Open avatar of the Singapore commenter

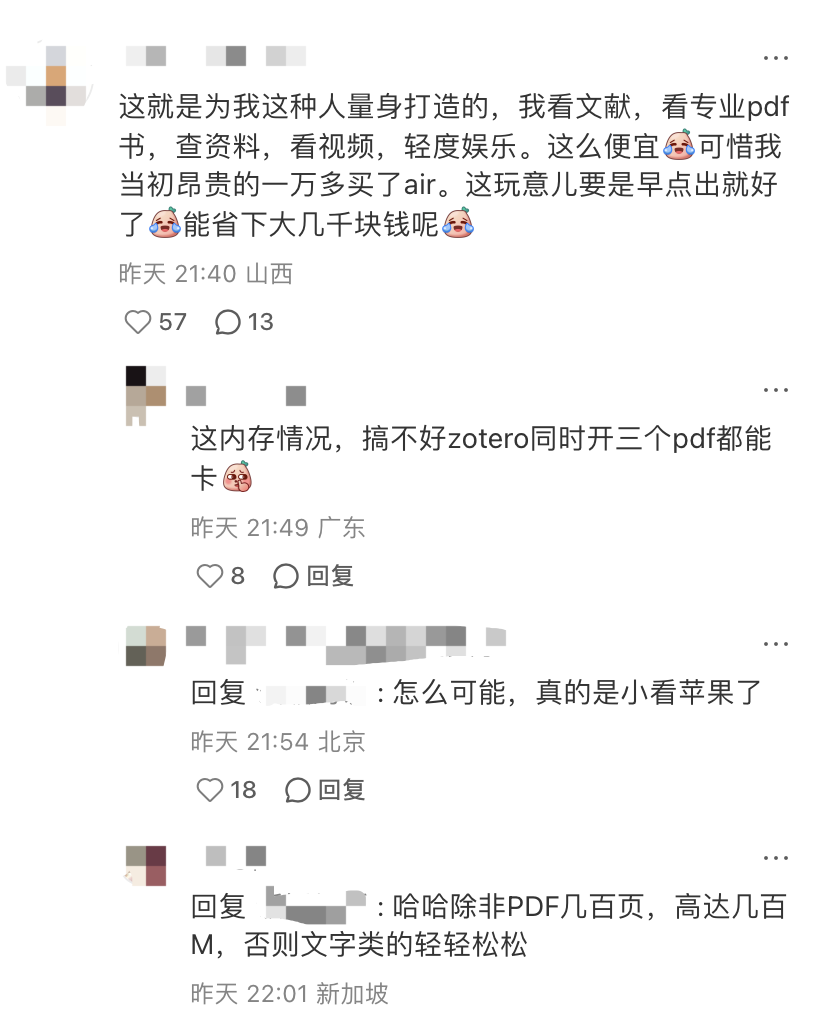coord(146,866)
